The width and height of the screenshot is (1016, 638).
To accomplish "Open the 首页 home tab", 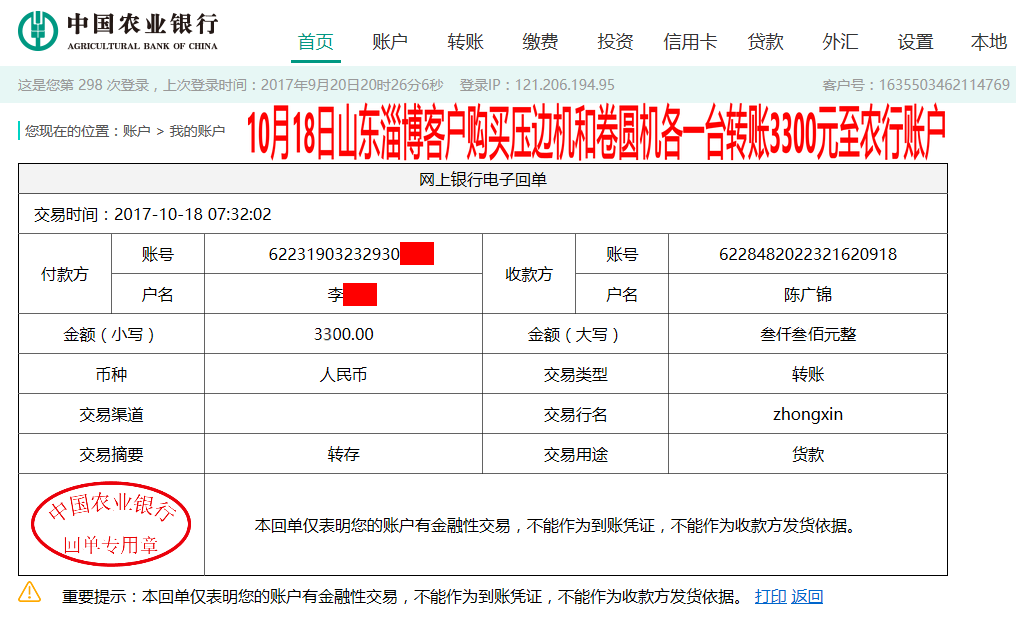I will click(x=314, y=42).
